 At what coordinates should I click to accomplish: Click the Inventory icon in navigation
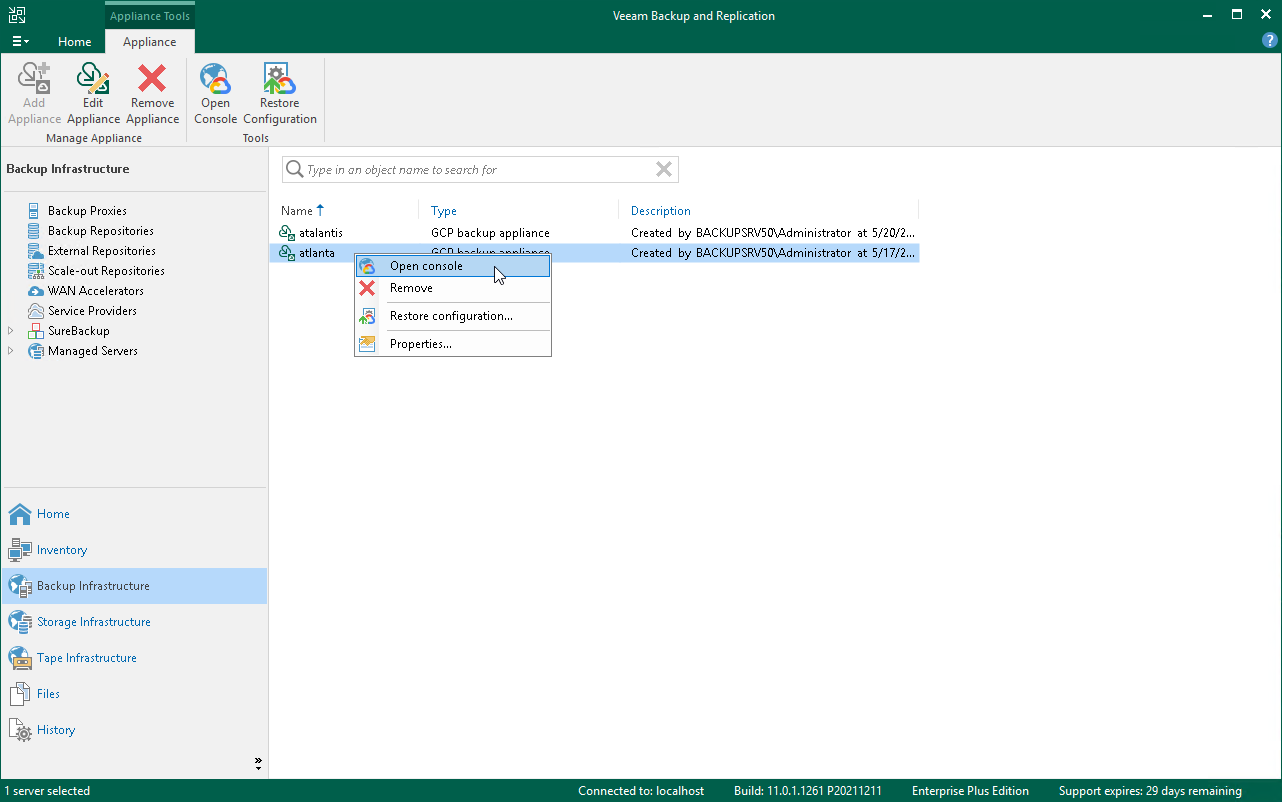click(20, 550)
